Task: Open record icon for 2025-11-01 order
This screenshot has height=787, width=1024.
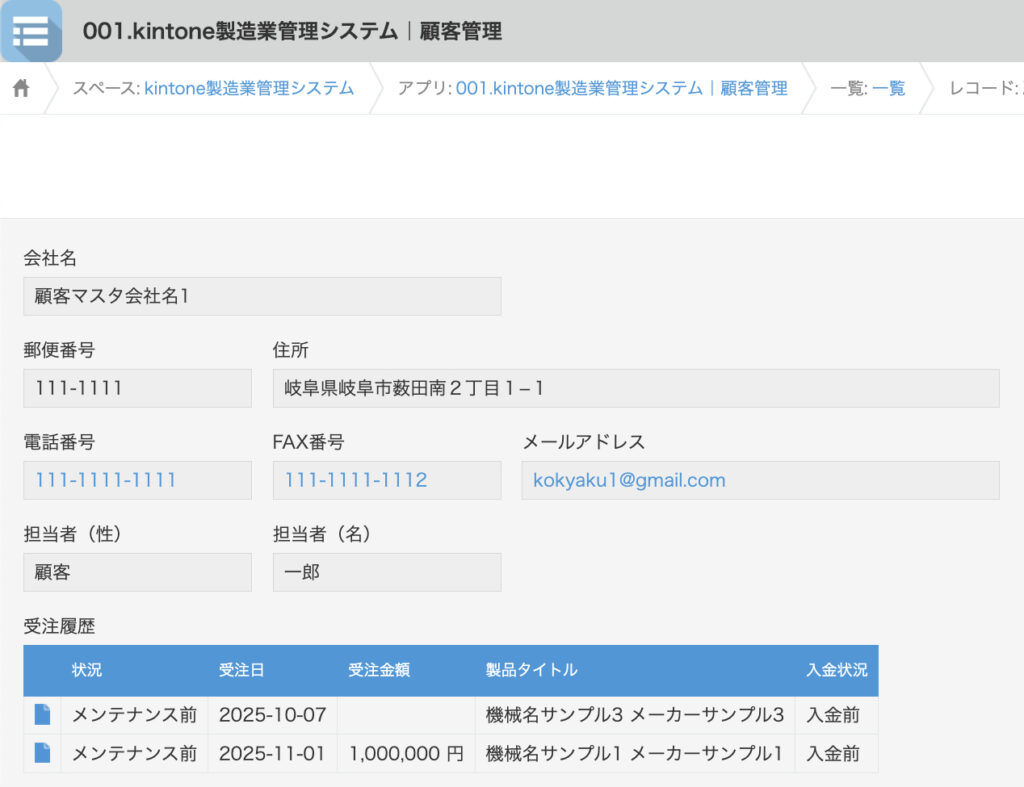Action: click(42, 753)
